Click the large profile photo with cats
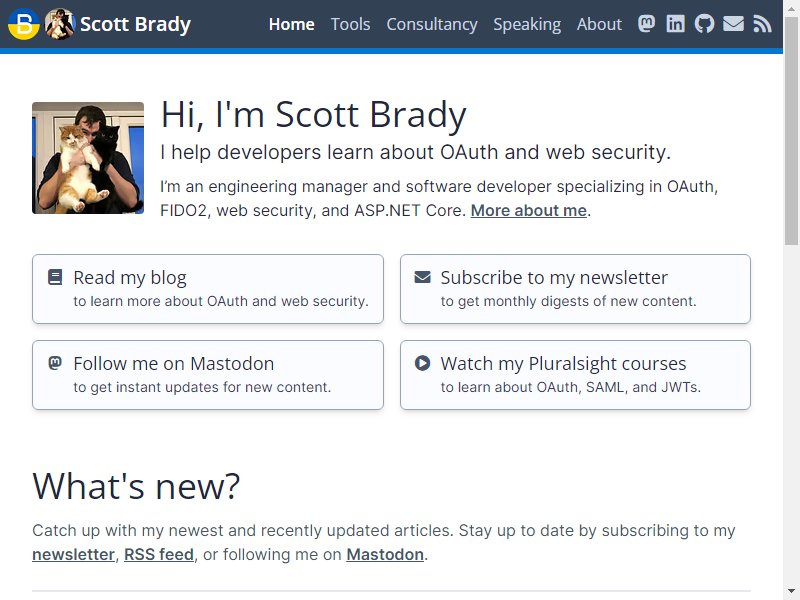This screenshot has height=600, width=800. coord(88,158)
